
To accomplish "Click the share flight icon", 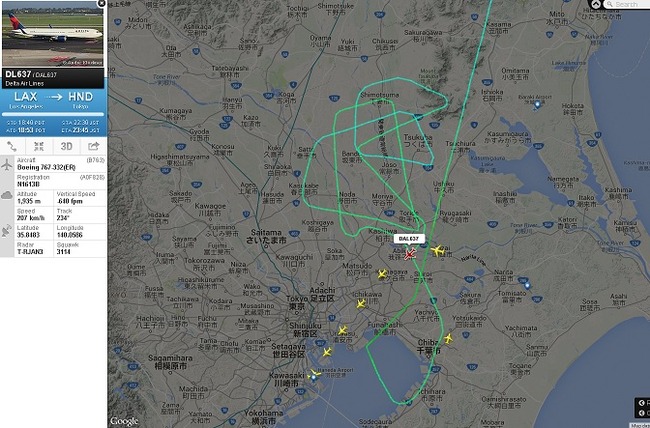I will pyautogui.click(x=94, y=146).
